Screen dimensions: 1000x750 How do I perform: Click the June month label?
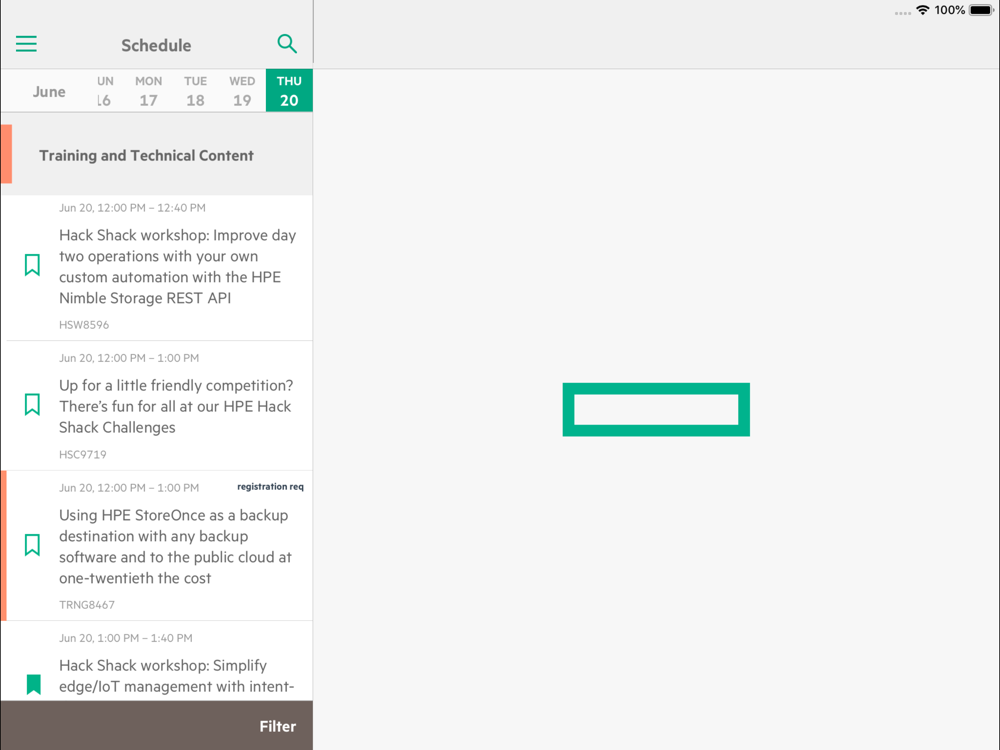click(49, 92)
